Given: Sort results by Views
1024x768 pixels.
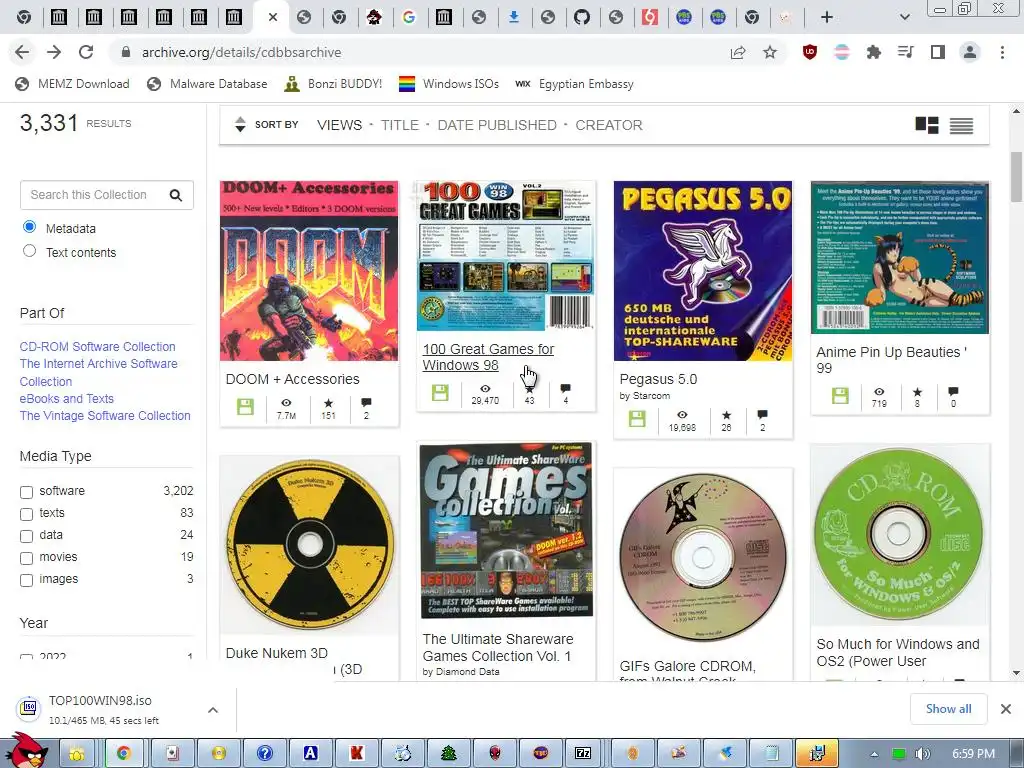Looking at the screenshot, I should 340,125.
